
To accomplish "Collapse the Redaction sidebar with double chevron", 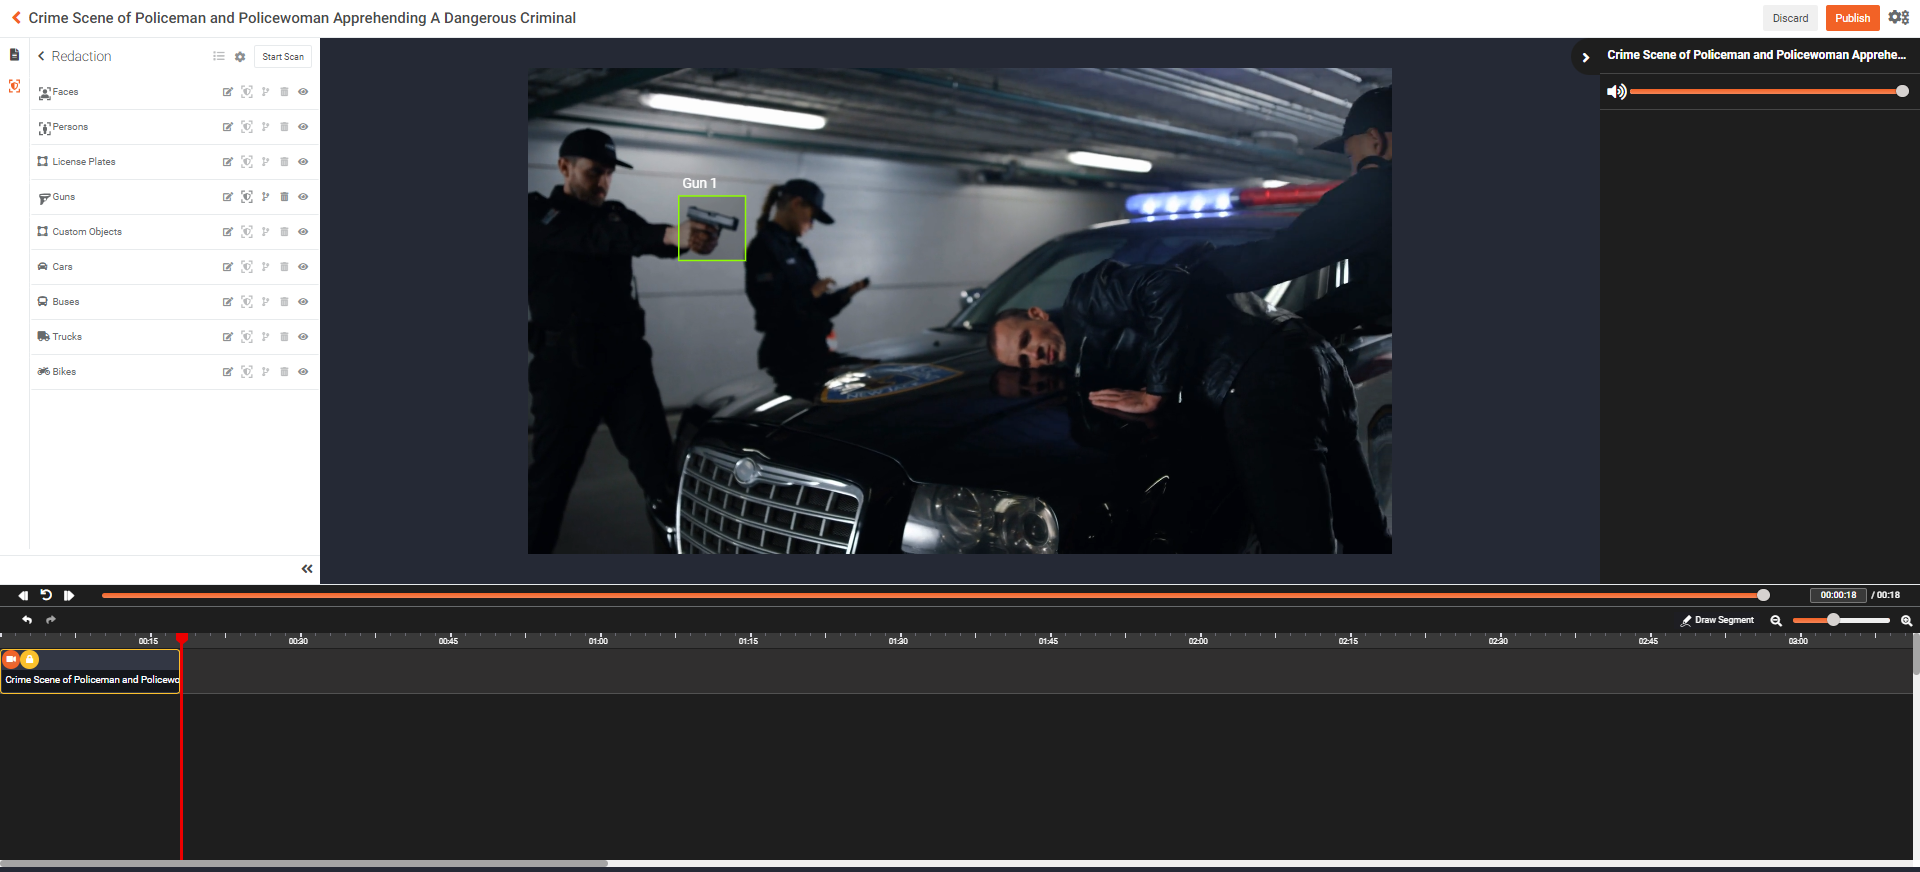I will click(x=307, y=569).
